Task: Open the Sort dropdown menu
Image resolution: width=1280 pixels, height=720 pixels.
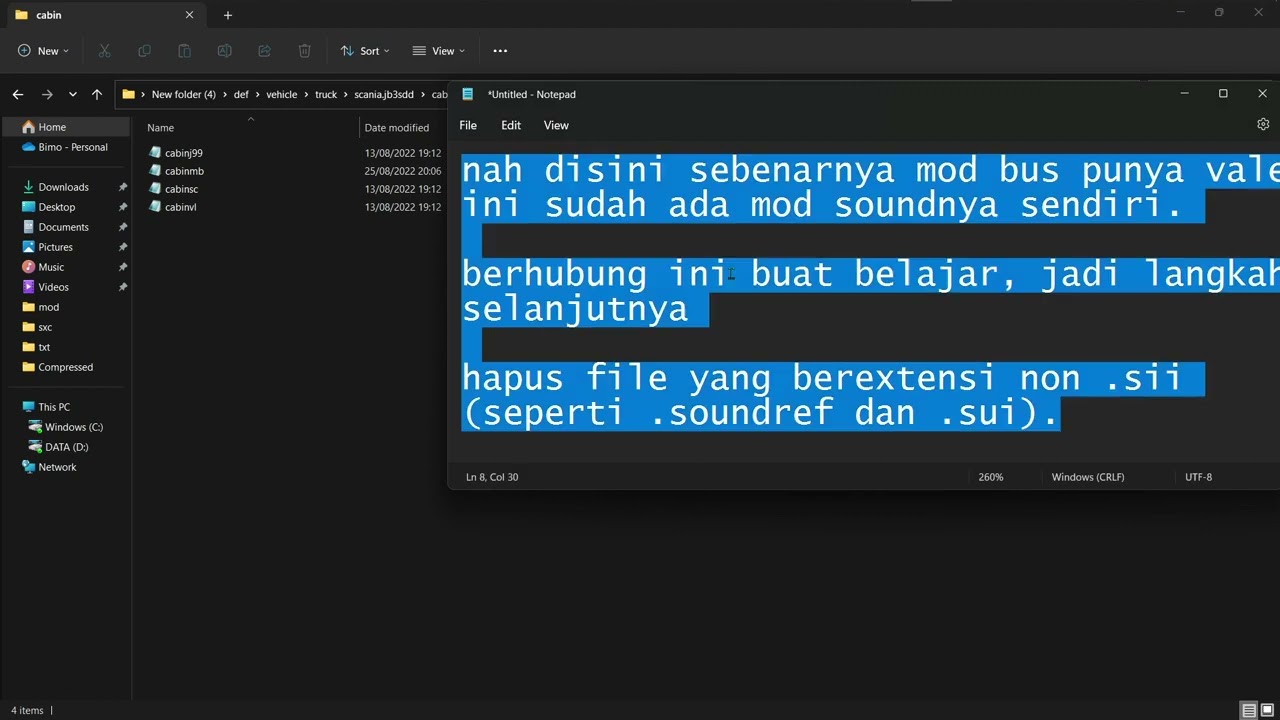Action: [x=365, y=51]
